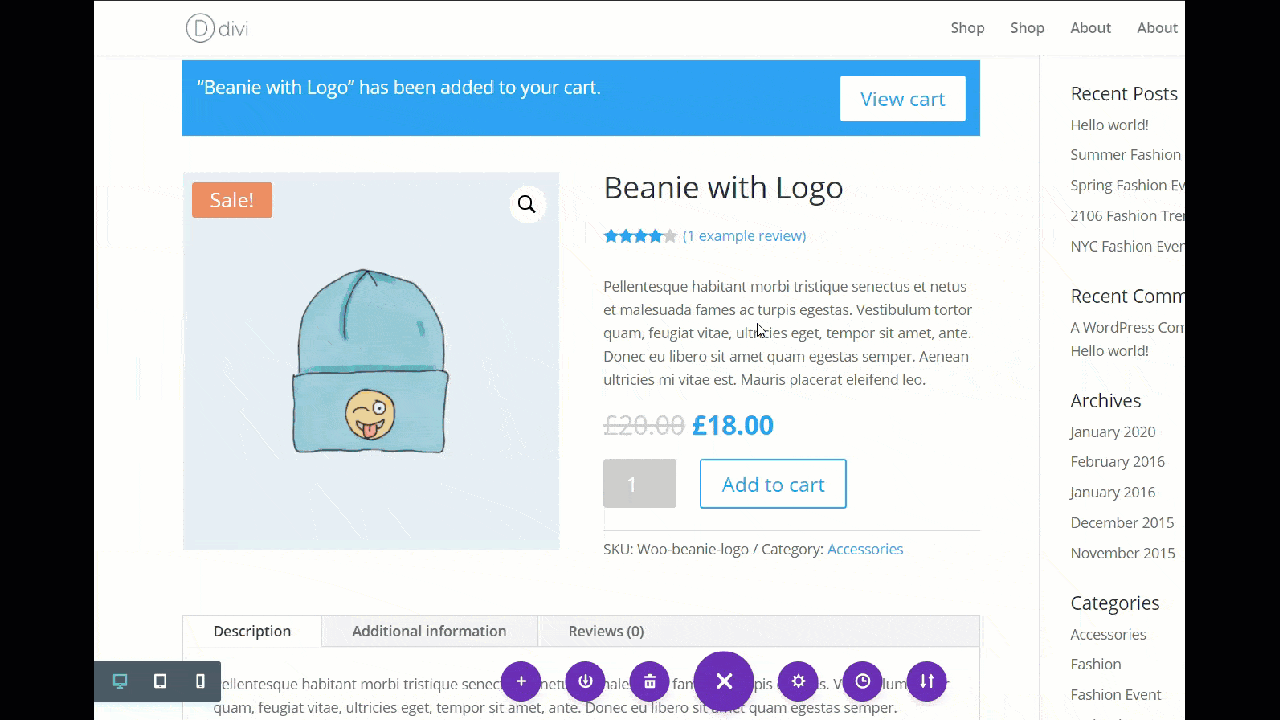Screen dimensions: 1280x720
Task: Close the Divi builder menu with X
Action: click(724, 681)
